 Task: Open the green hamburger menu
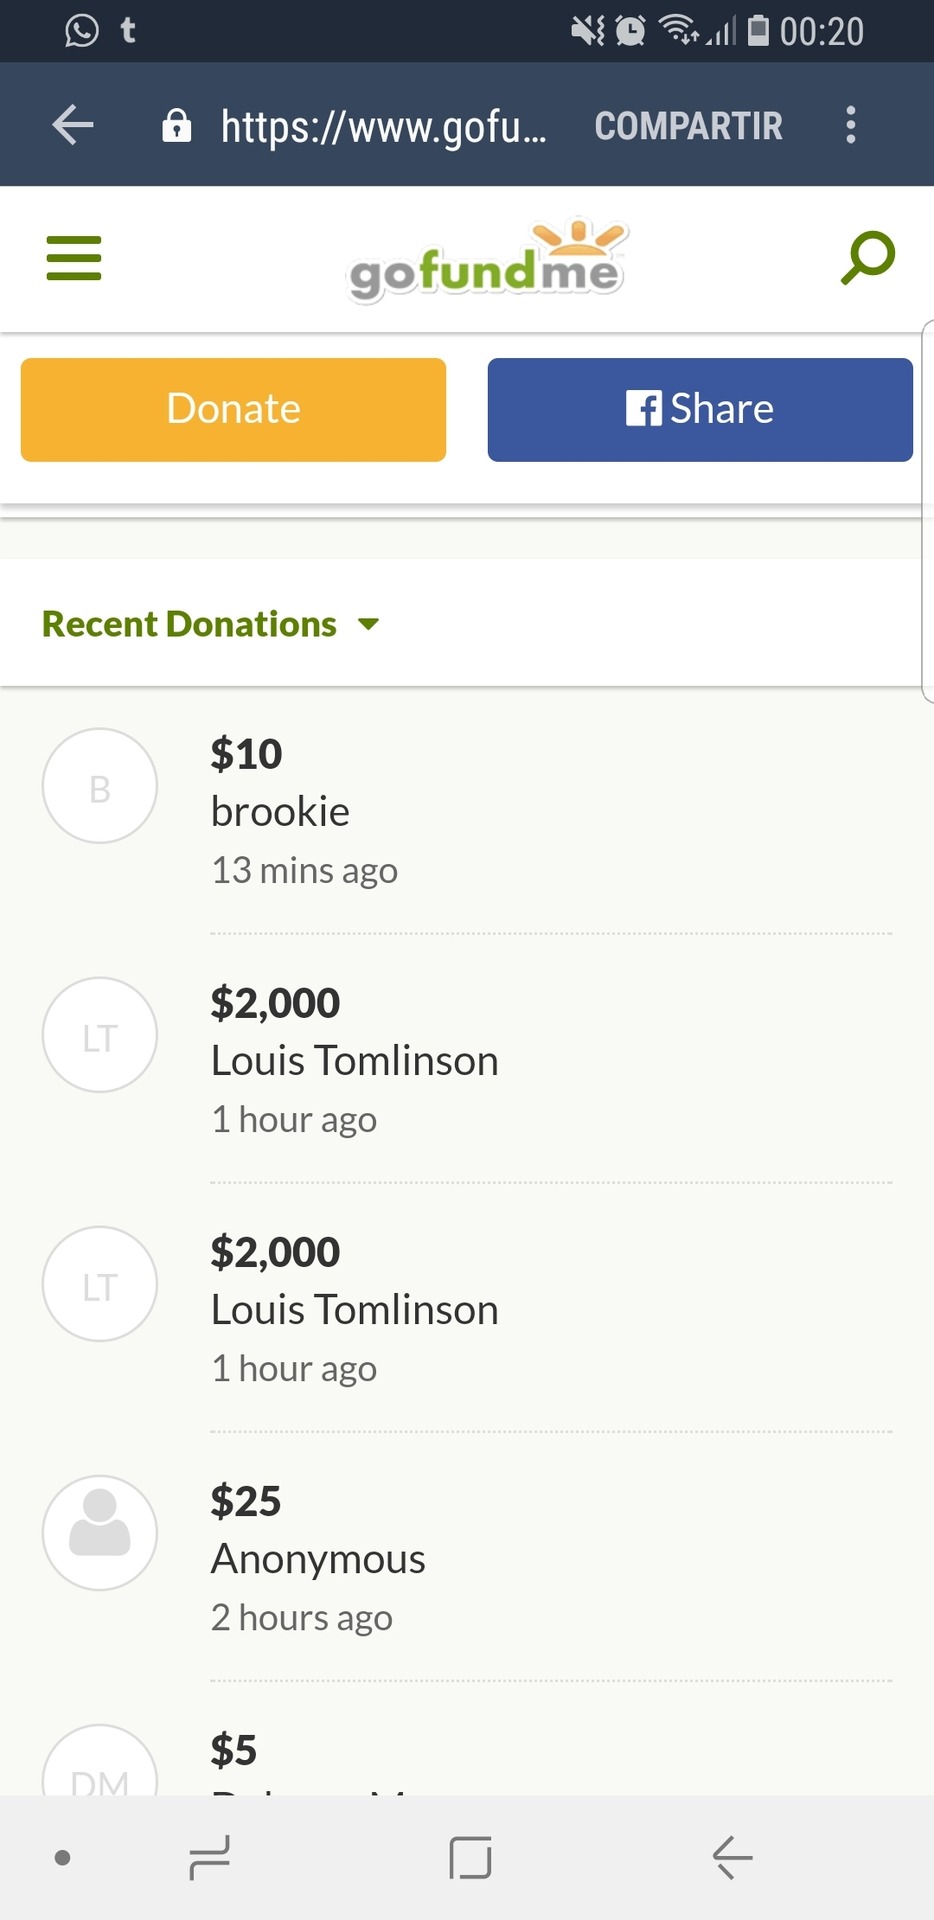coord(74,258)
